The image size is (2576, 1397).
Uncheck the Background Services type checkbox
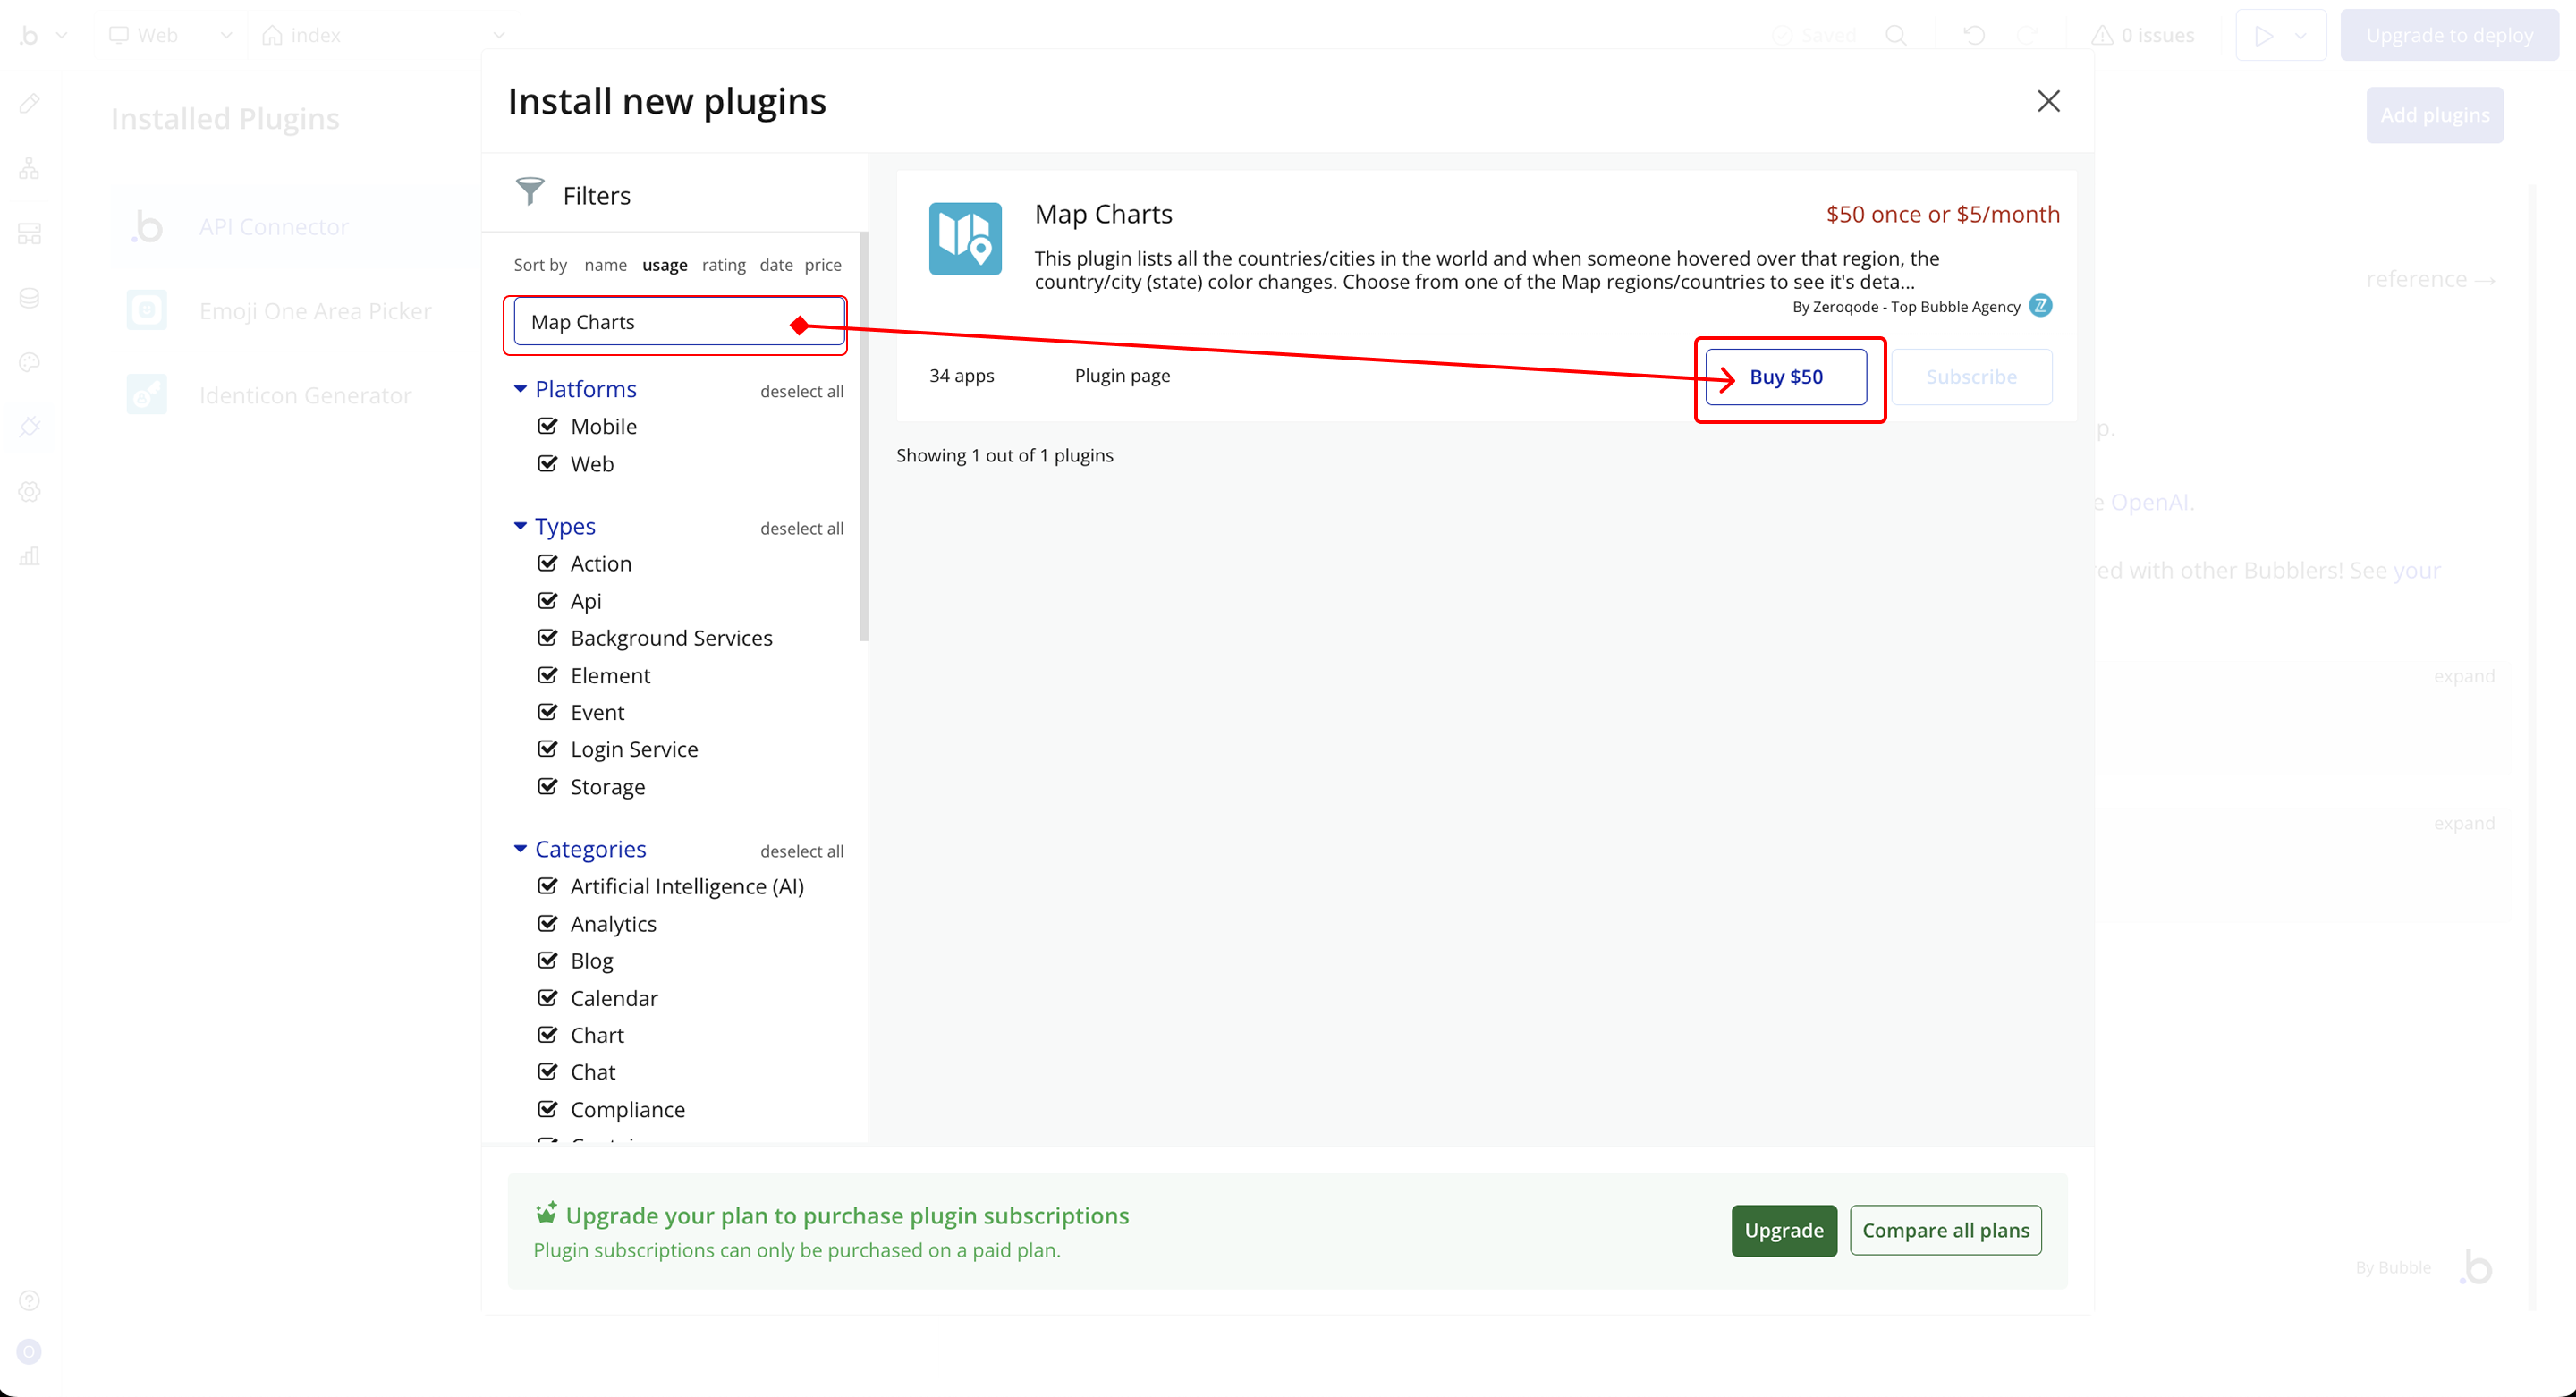pos(547,638)
